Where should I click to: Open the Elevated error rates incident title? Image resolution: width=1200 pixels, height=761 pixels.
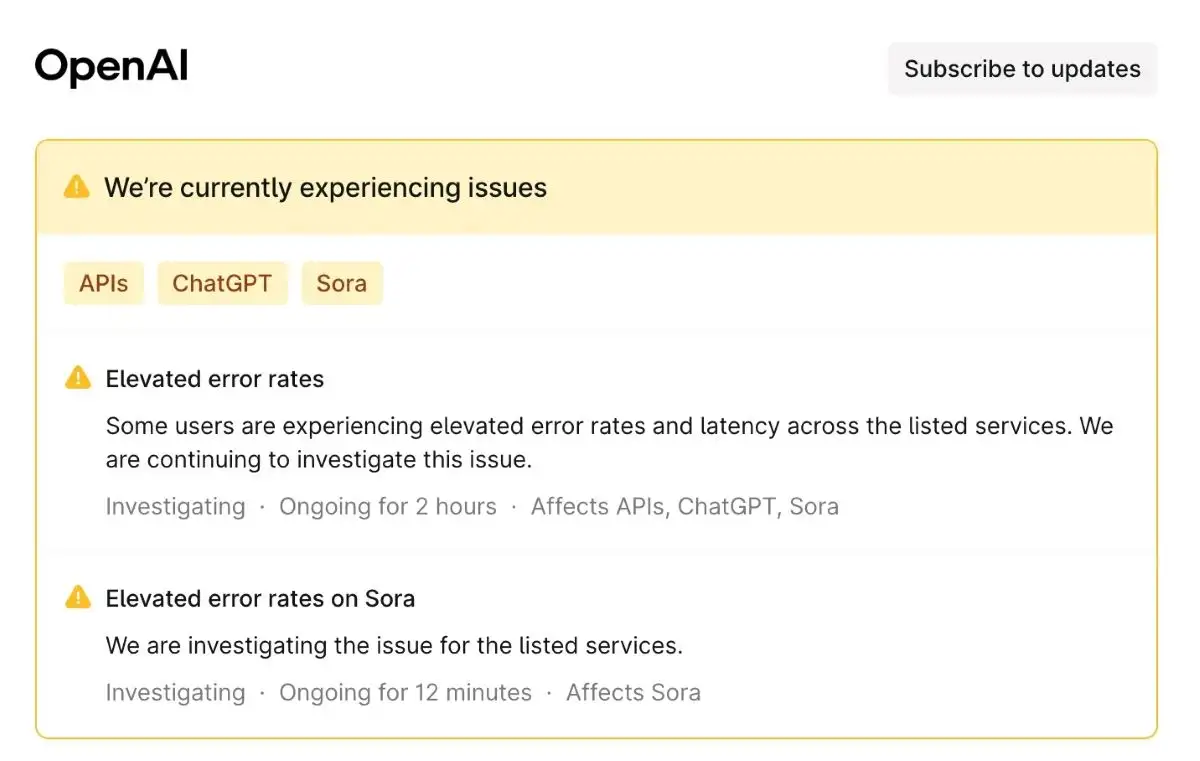(215, 379)
